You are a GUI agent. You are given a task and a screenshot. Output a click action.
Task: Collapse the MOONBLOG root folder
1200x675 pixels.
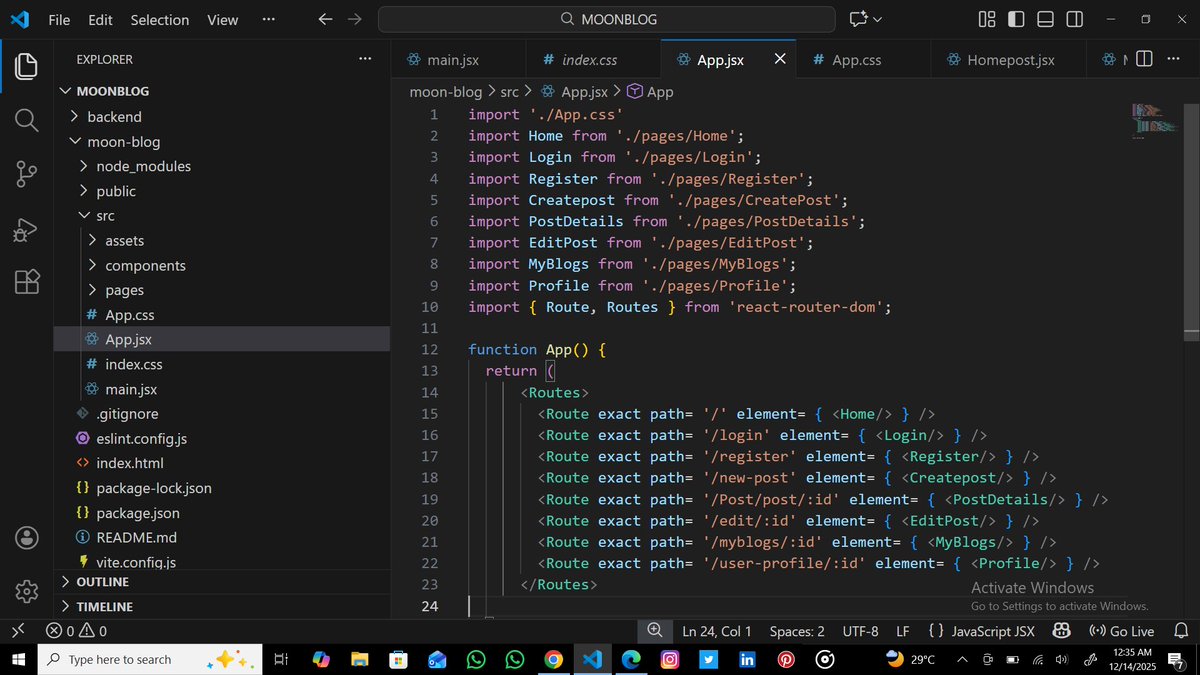[222, 91]
